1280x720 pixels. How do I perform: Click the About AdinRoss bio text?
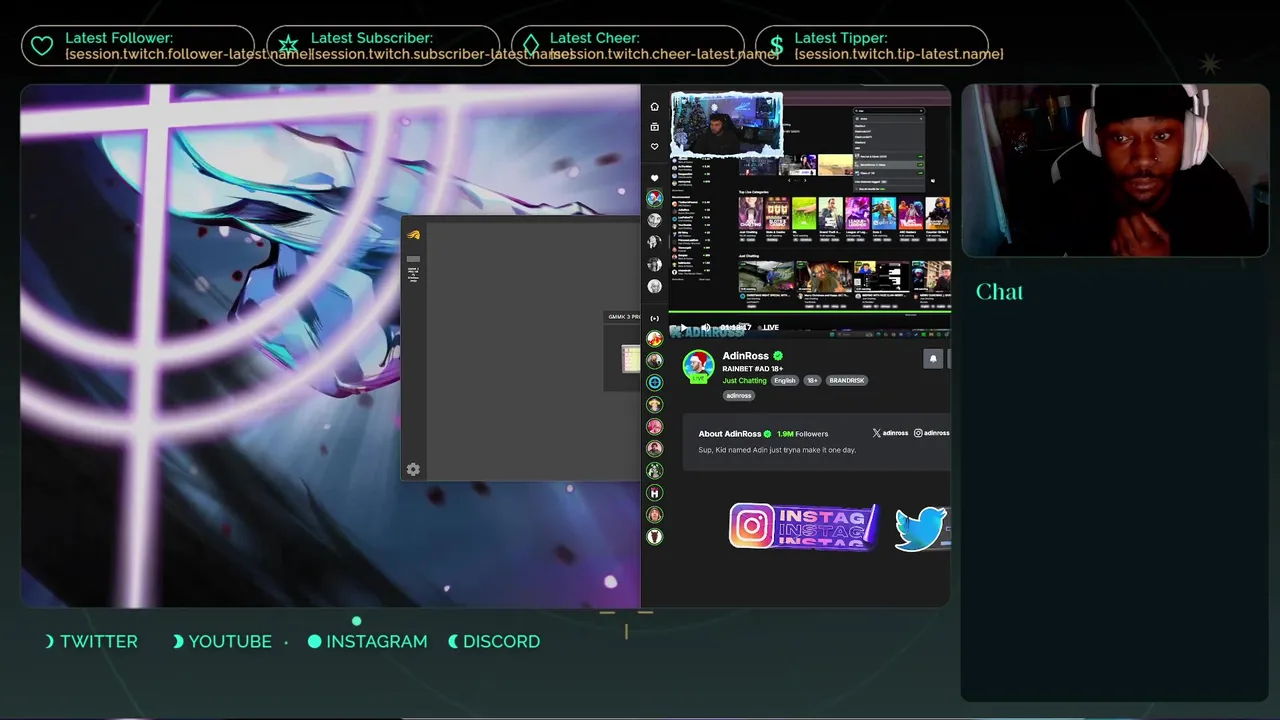click(777, 450)
